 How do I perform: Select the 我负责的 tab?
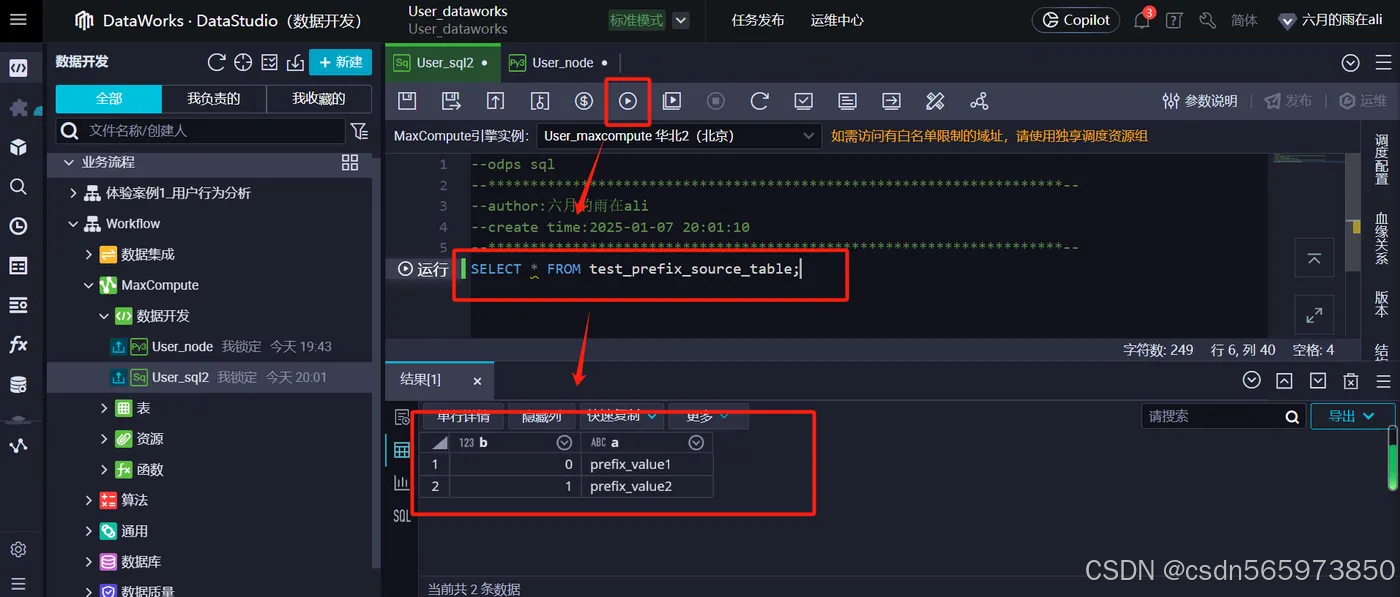coord(214,98)
